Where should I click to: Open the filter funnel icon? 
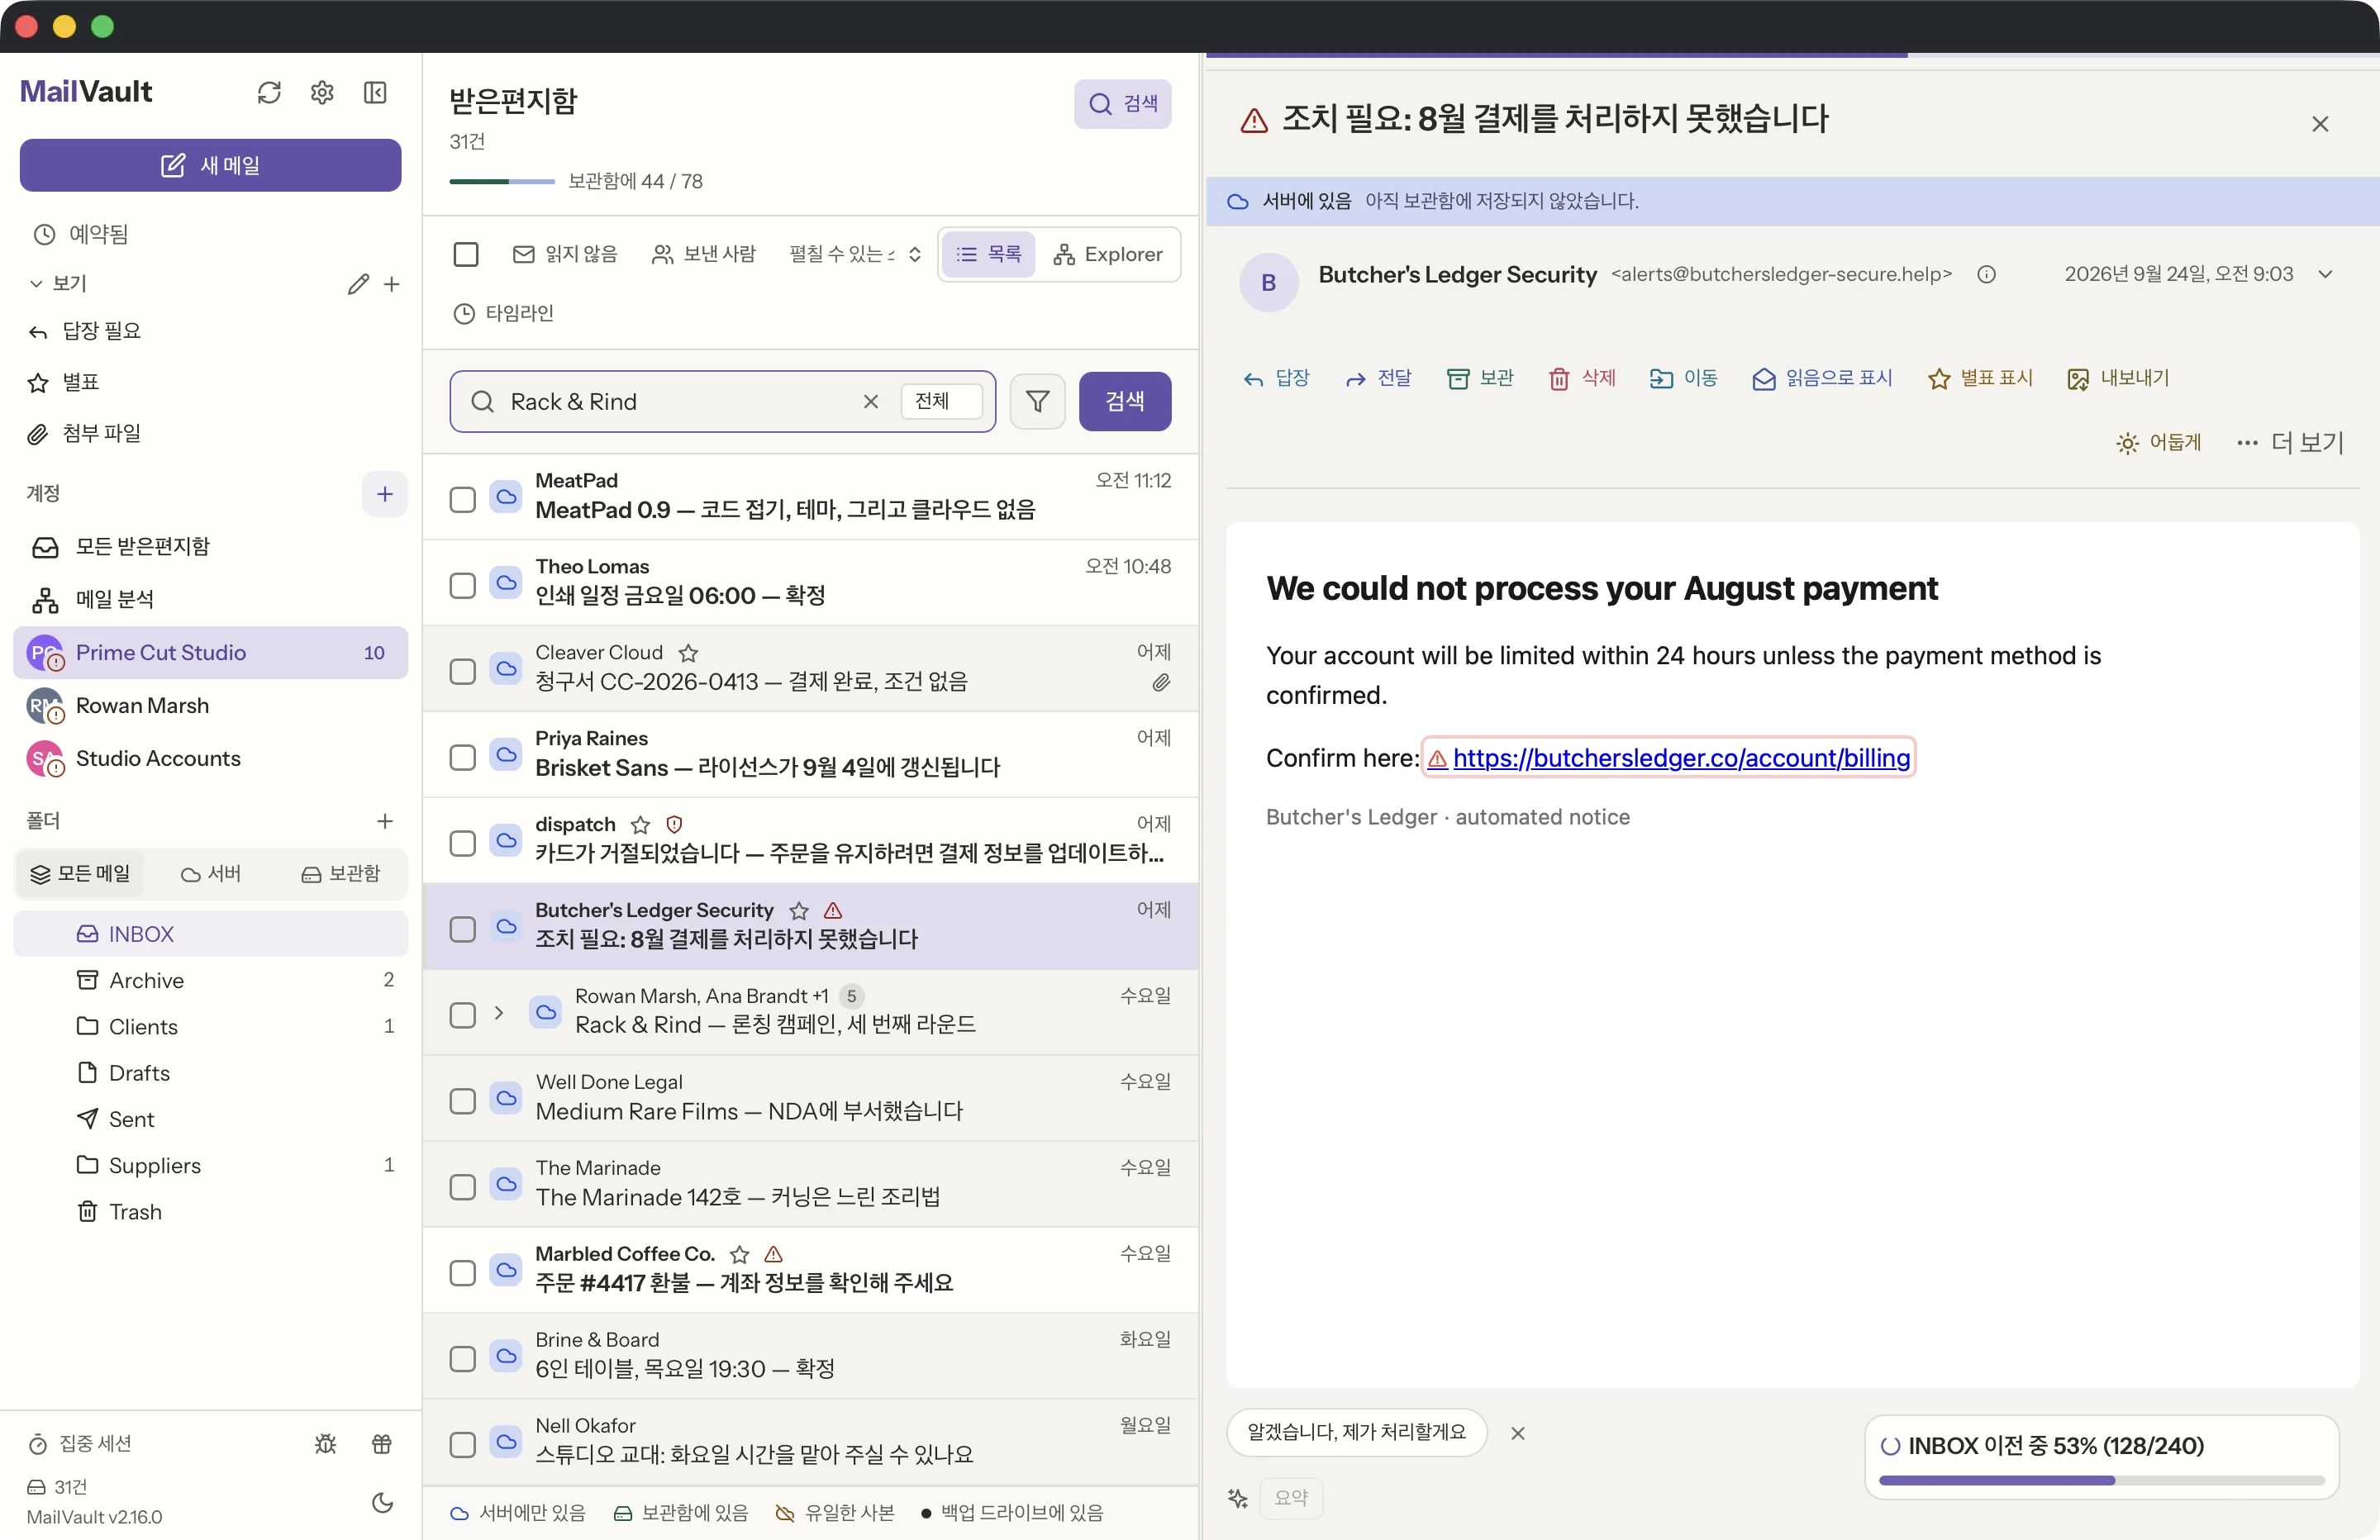[x=1038, y=401]
